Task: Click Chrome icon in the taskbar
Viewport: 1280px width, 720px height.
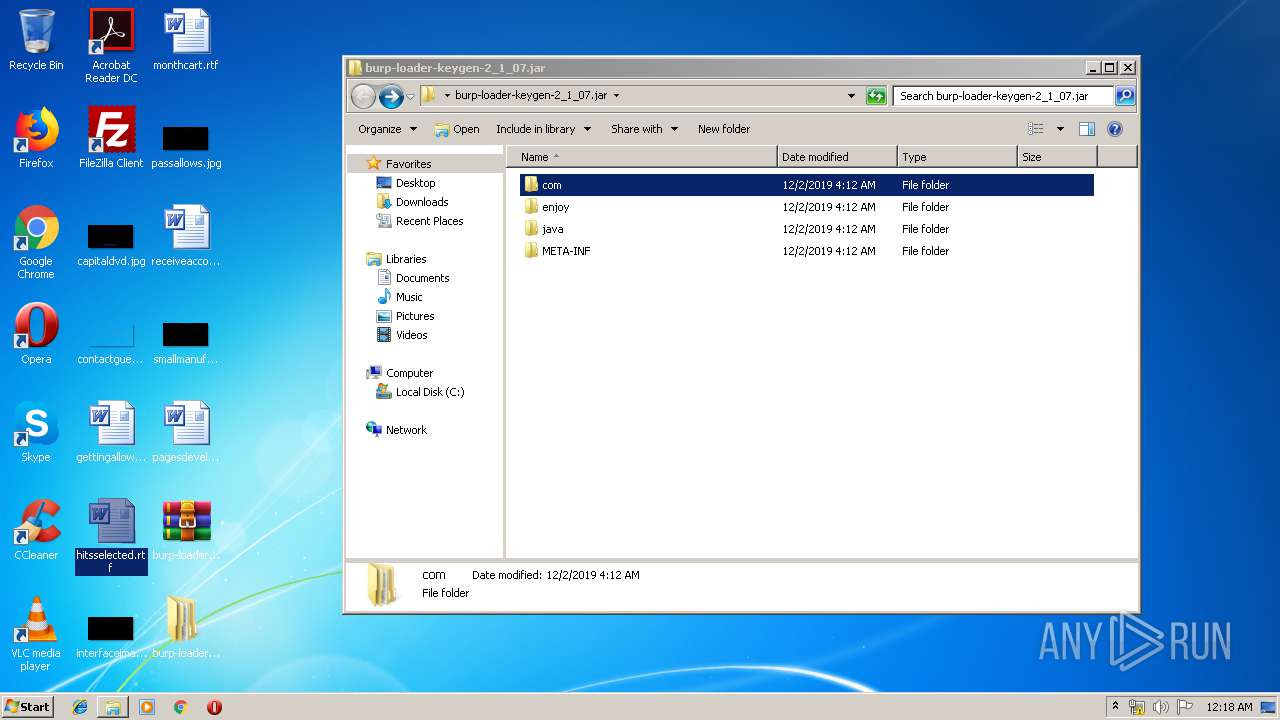Action: (180, 707)
